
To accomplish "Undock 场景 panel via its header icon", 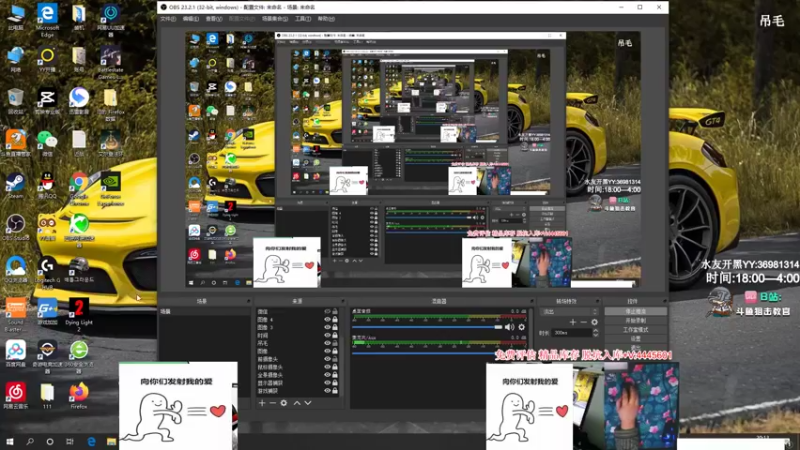I will tap(248, 301).
